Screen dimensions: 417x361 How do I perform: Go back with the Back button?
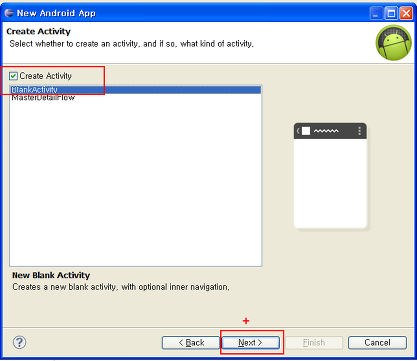point(191,343)
